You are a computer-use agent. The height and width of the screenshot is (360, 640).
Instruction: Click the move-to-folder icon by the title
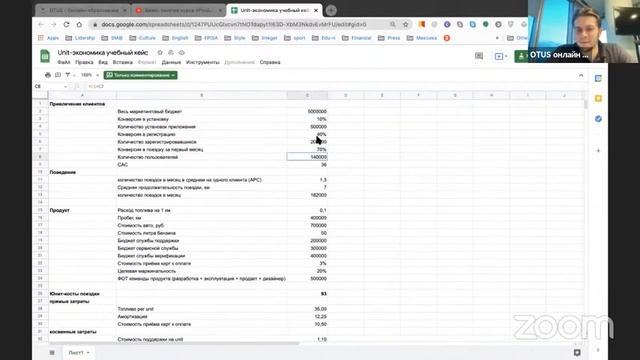point(171,53)
